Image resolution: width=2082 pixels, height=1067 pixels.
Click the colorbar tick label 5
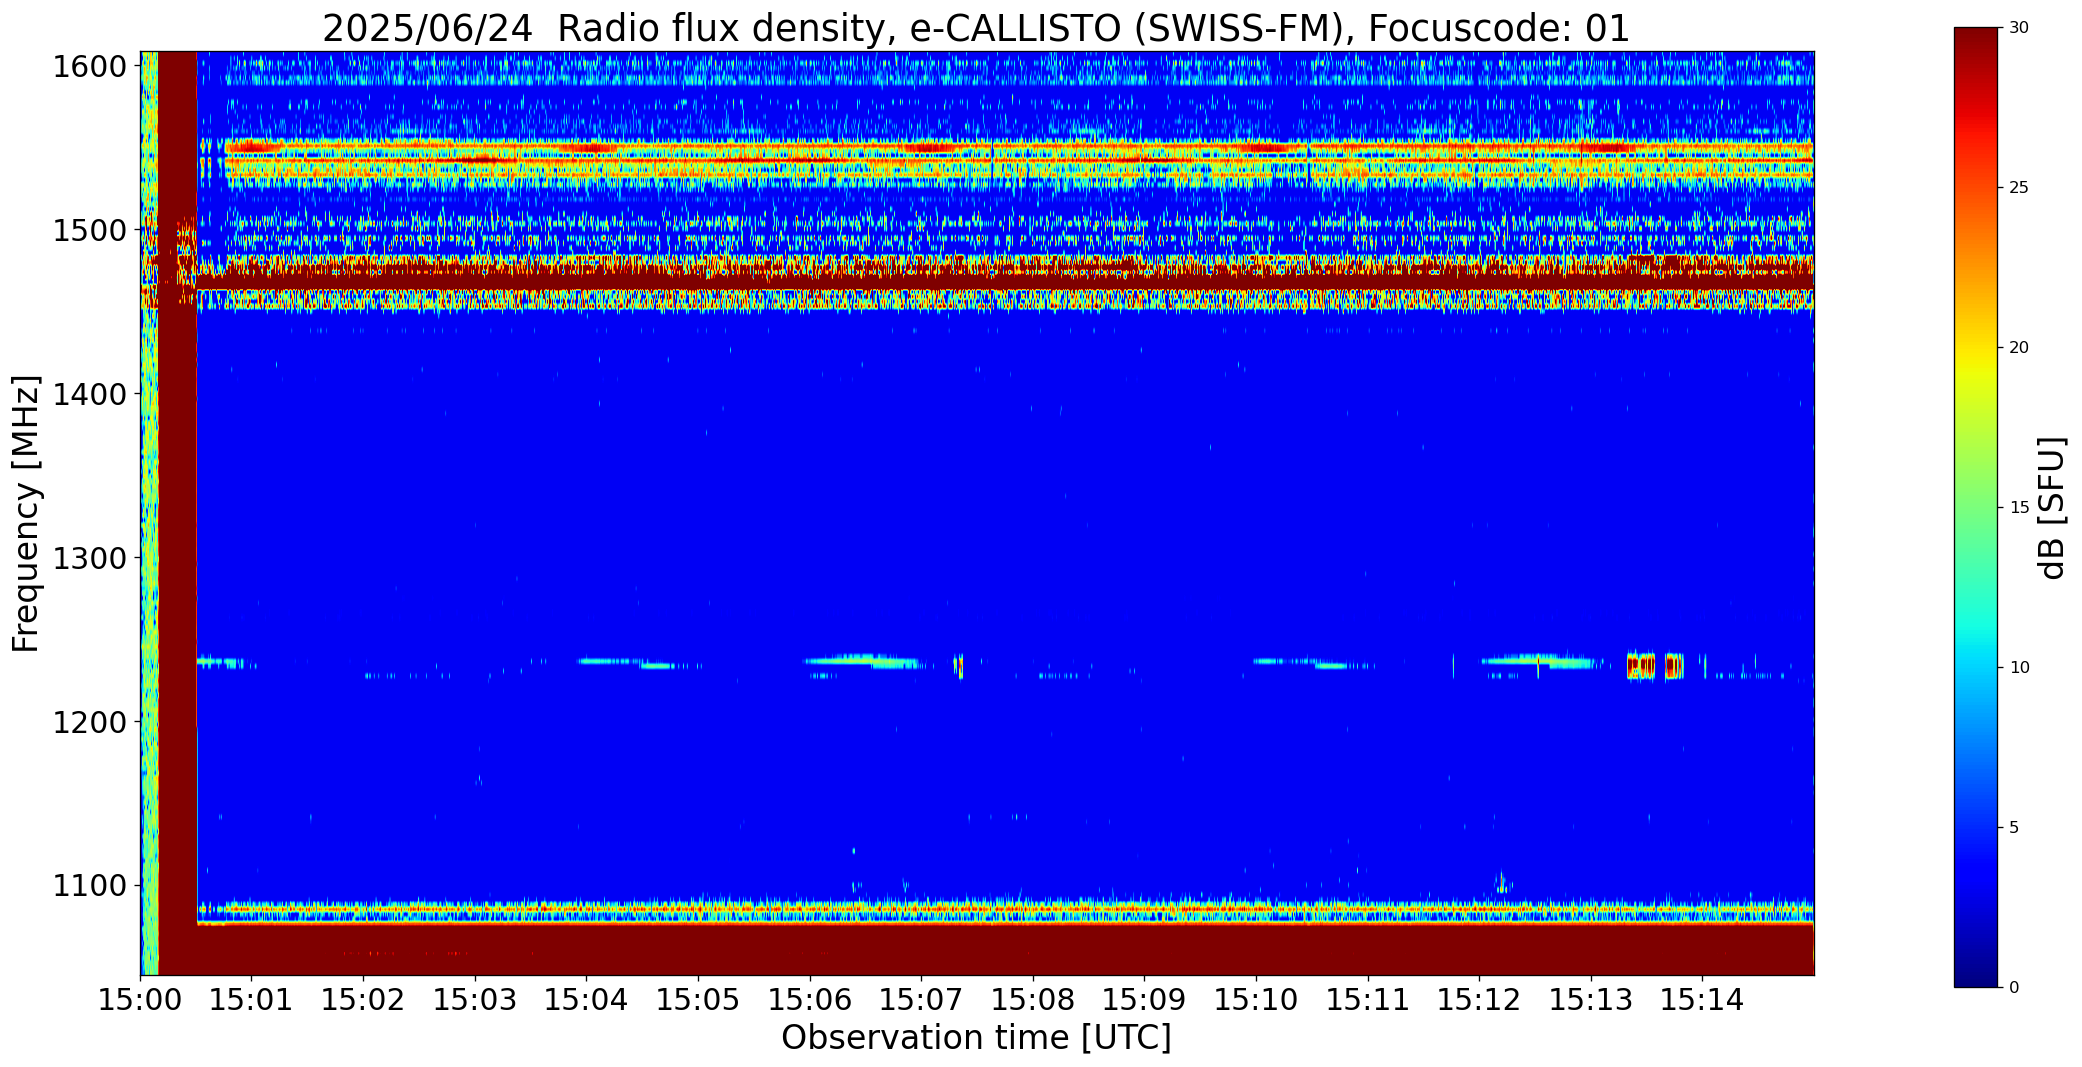[2014, 828]
